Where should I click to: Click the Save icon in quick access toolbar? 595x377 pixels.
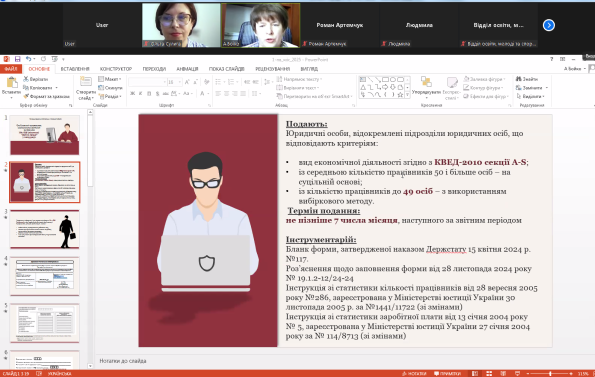[x=17, y=59]
